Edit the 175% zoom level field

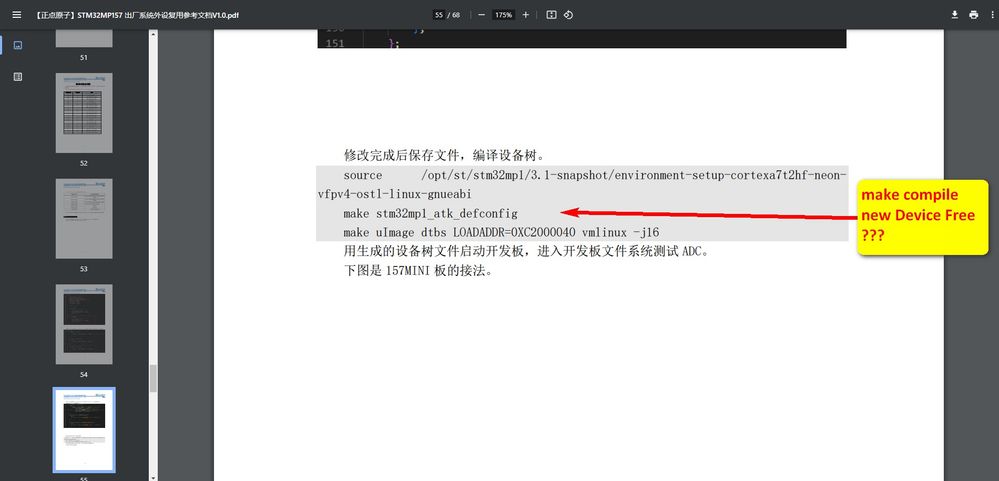(503, 15)
